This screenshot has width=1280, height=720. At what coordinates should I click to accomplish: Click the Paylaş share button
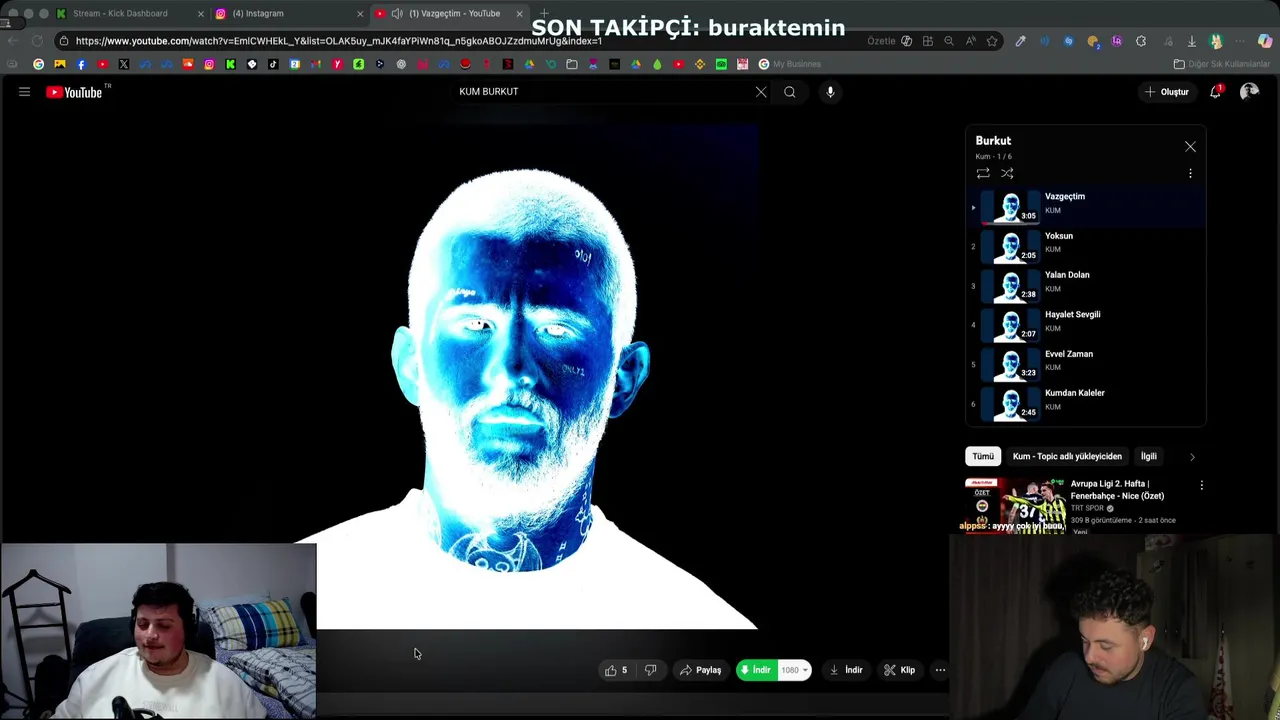[x=700, y=670]
